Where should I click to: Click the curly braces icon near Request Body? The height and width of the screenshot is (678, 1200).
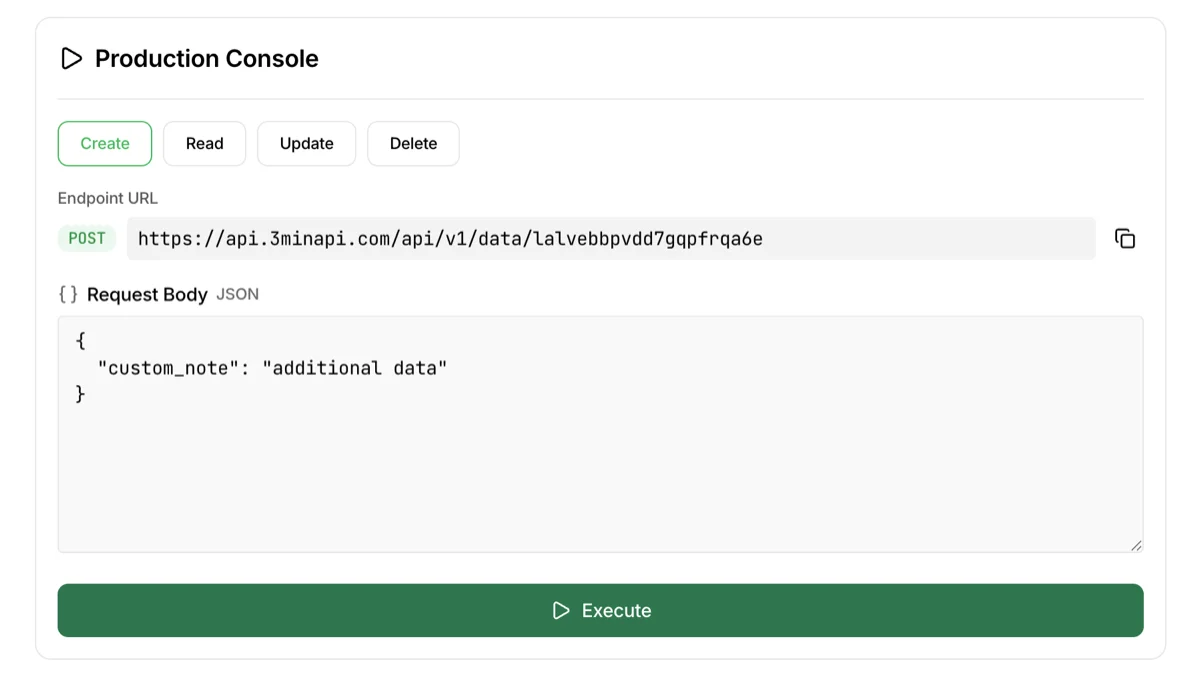(x=68, y=294)
